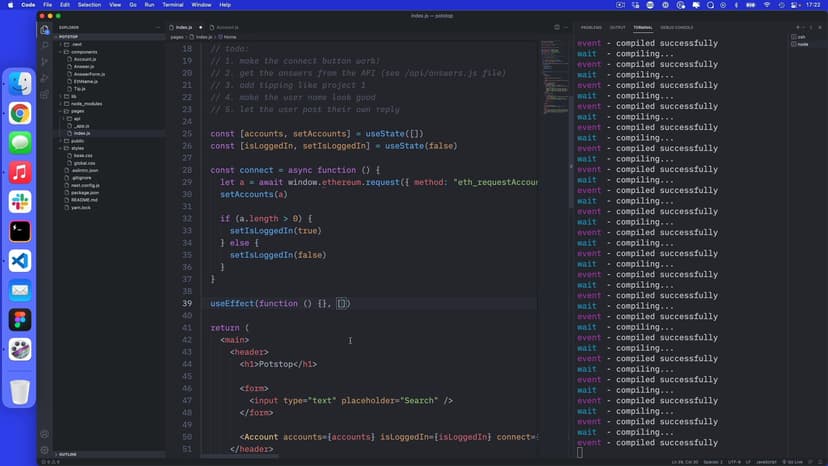828x466 pixels.
Task: Open the Search view in activity bar
Action: pos(45,45)
